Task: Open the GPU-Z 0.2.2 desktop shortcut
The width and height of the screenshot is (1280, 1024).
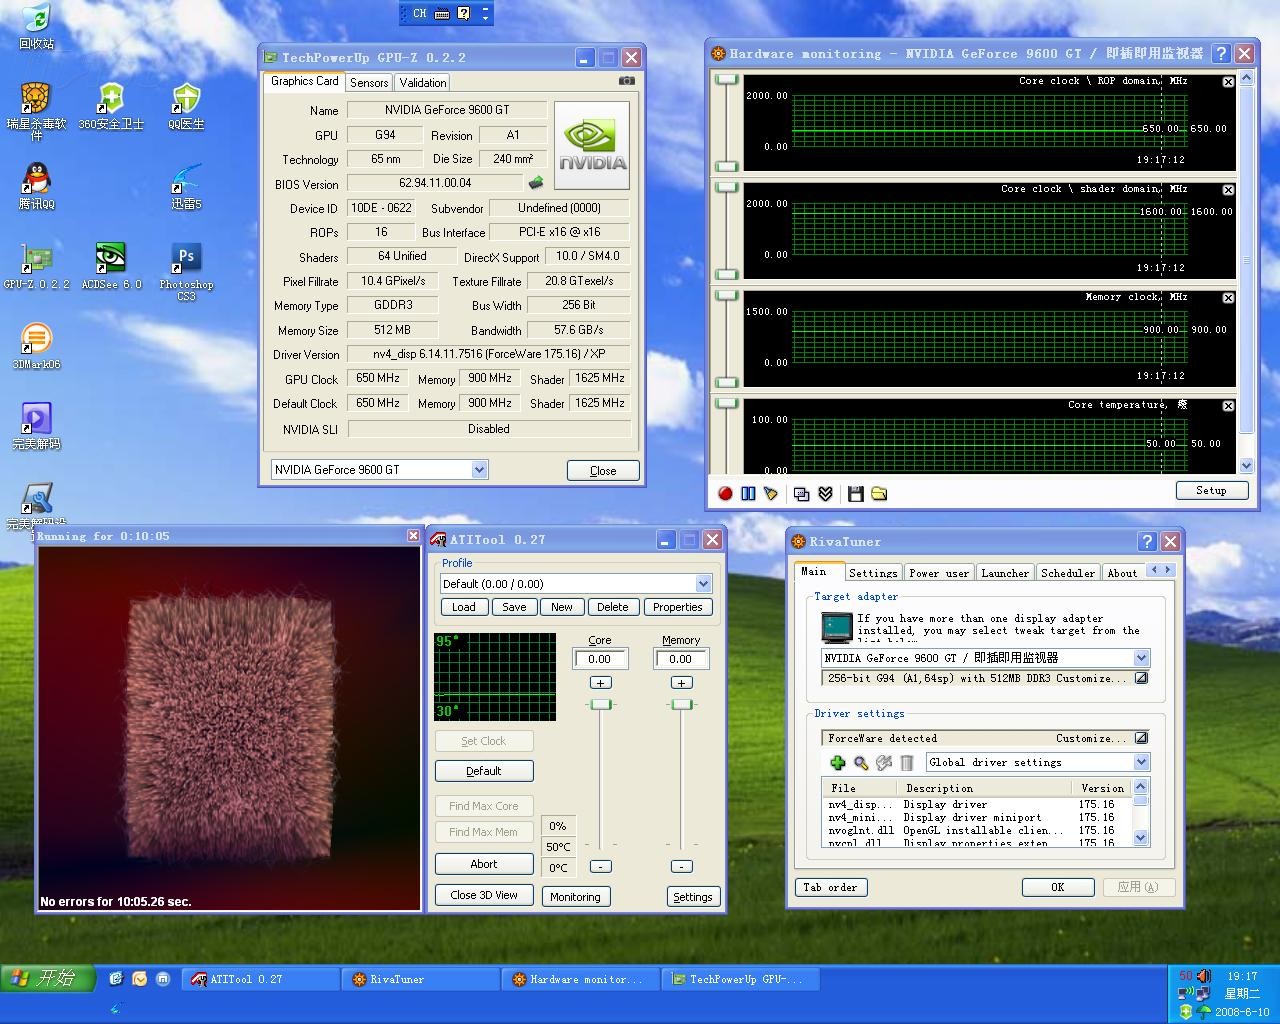Action: tap(36, 266)
